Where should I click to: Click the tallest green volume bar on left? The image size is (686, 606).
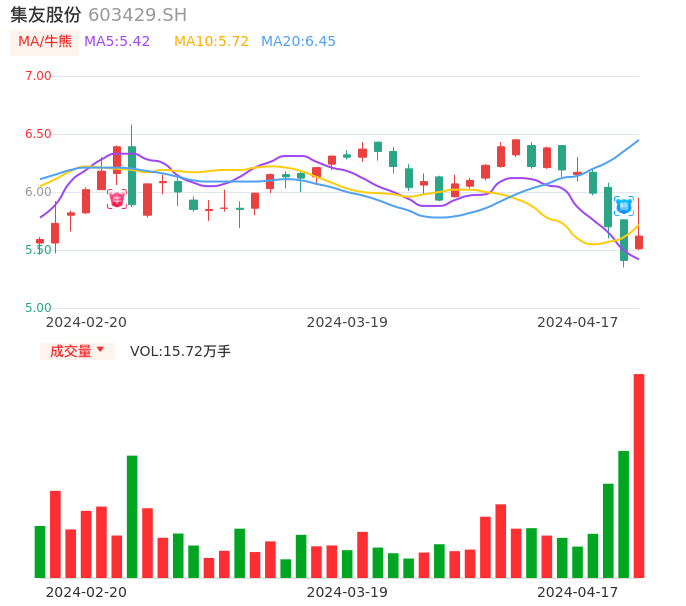[x=132, y=516]
